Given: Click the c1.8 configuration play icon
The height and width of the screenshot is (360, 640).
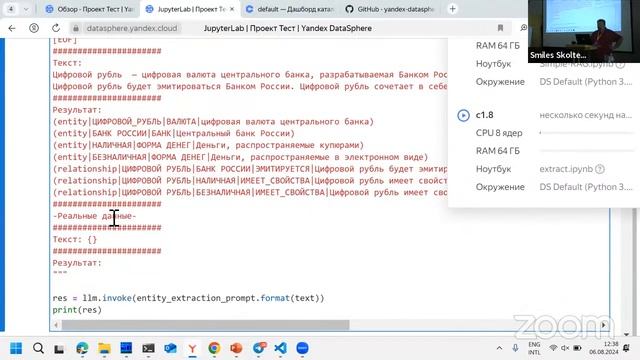Looking at the screenshot, I should coord(463,116).
